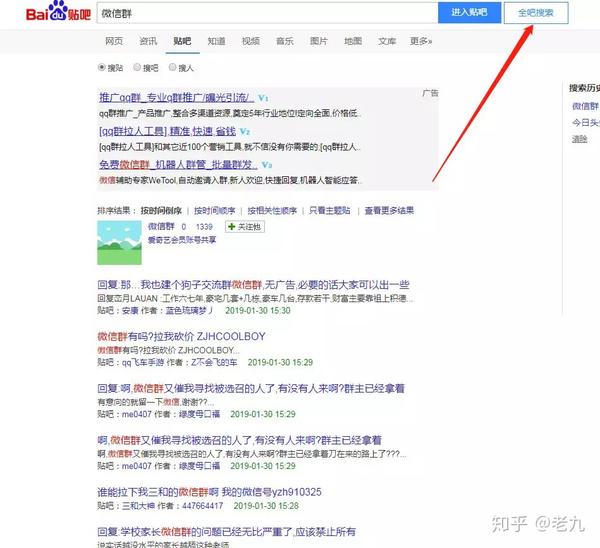Open the ad link 推广qq群_专业q群推广
This screenshot has height=548, width=600.
point(176,98)
